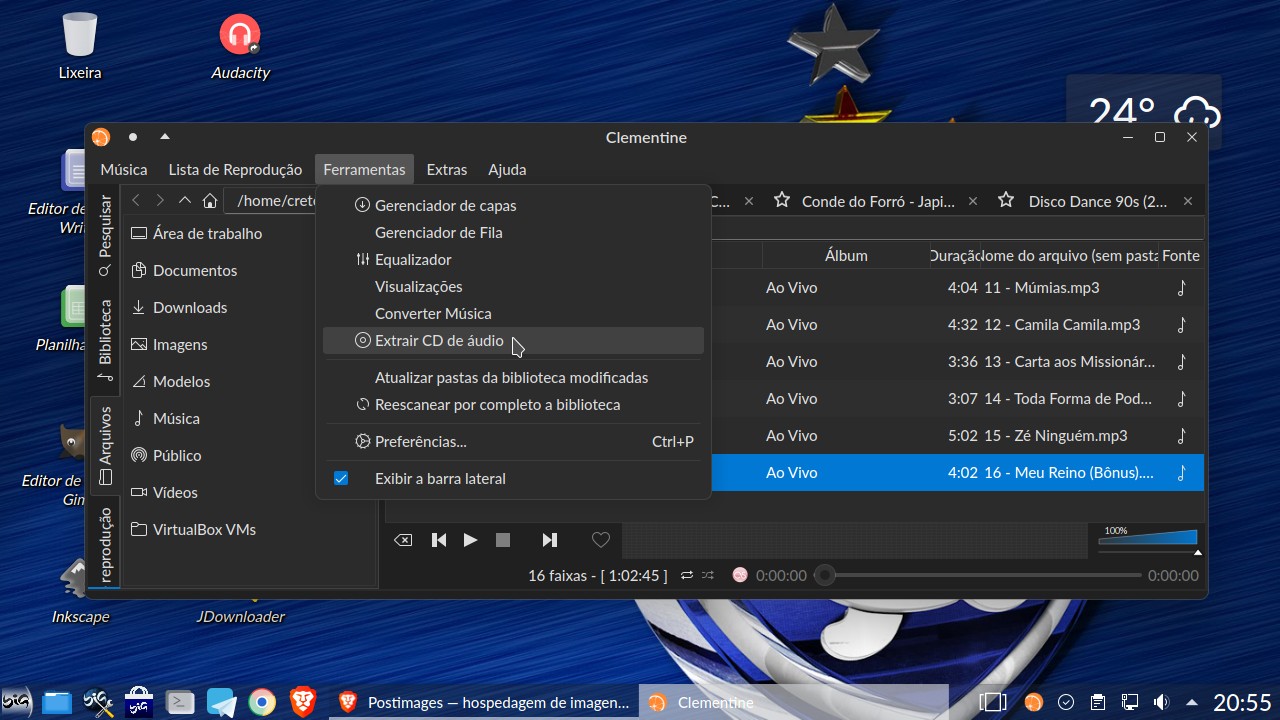Select track 12 - Camila Camila.mp3

(x=1062, y=325)
